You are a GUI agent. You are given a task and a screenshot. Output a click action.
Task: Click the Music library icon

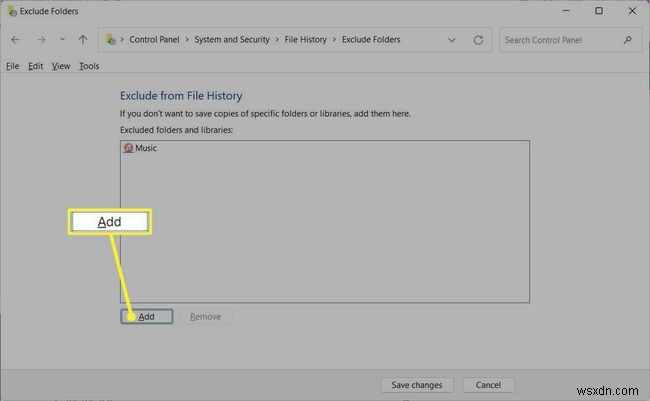[x=129, y=148]
